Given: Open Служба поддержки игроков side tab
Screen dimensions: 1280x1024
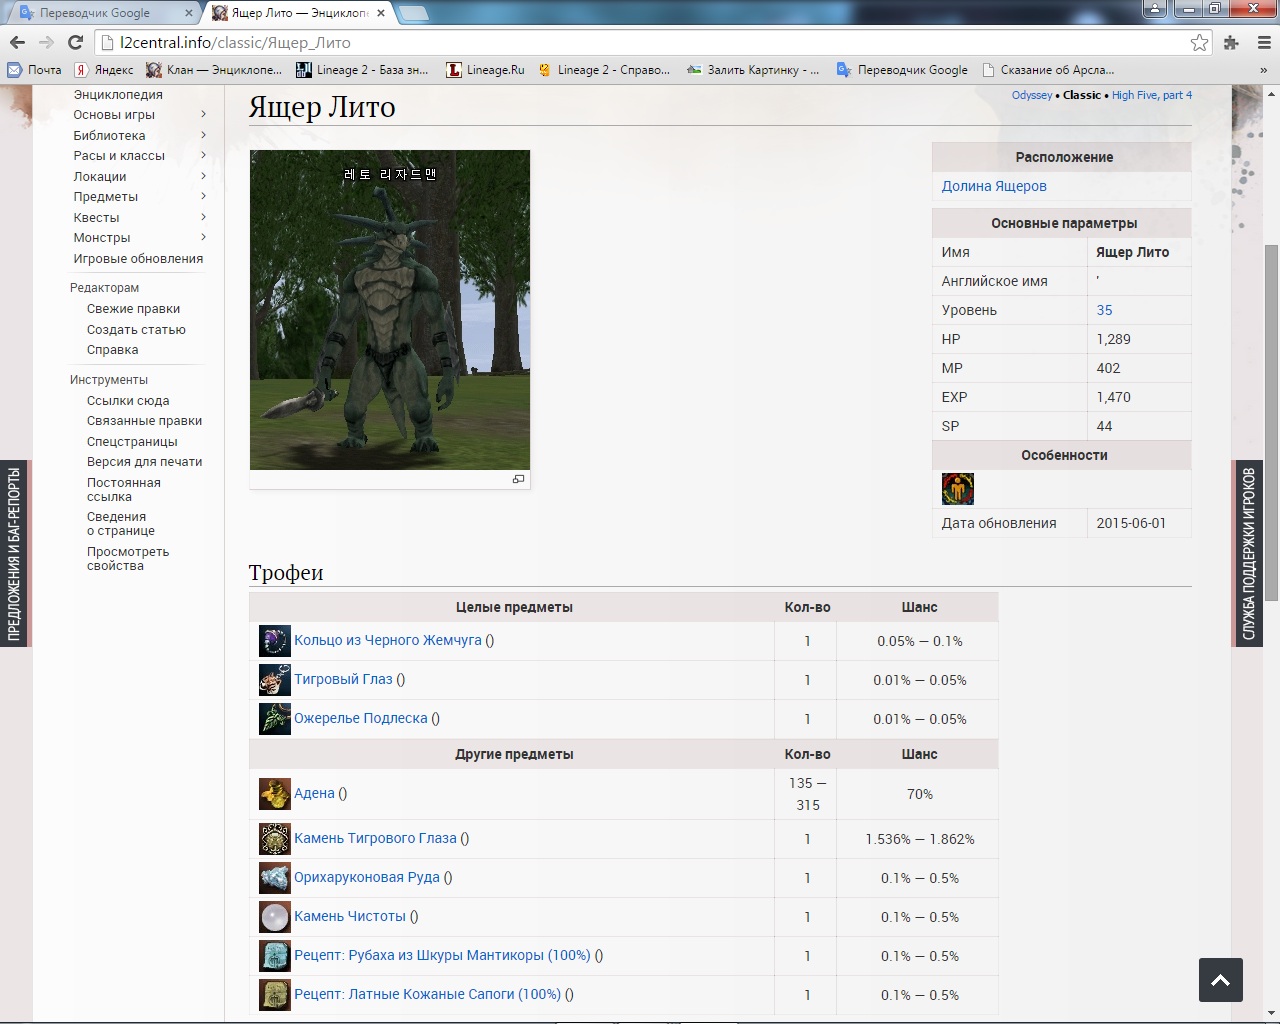Looking at the screenshot, I should click(1248, 553).
